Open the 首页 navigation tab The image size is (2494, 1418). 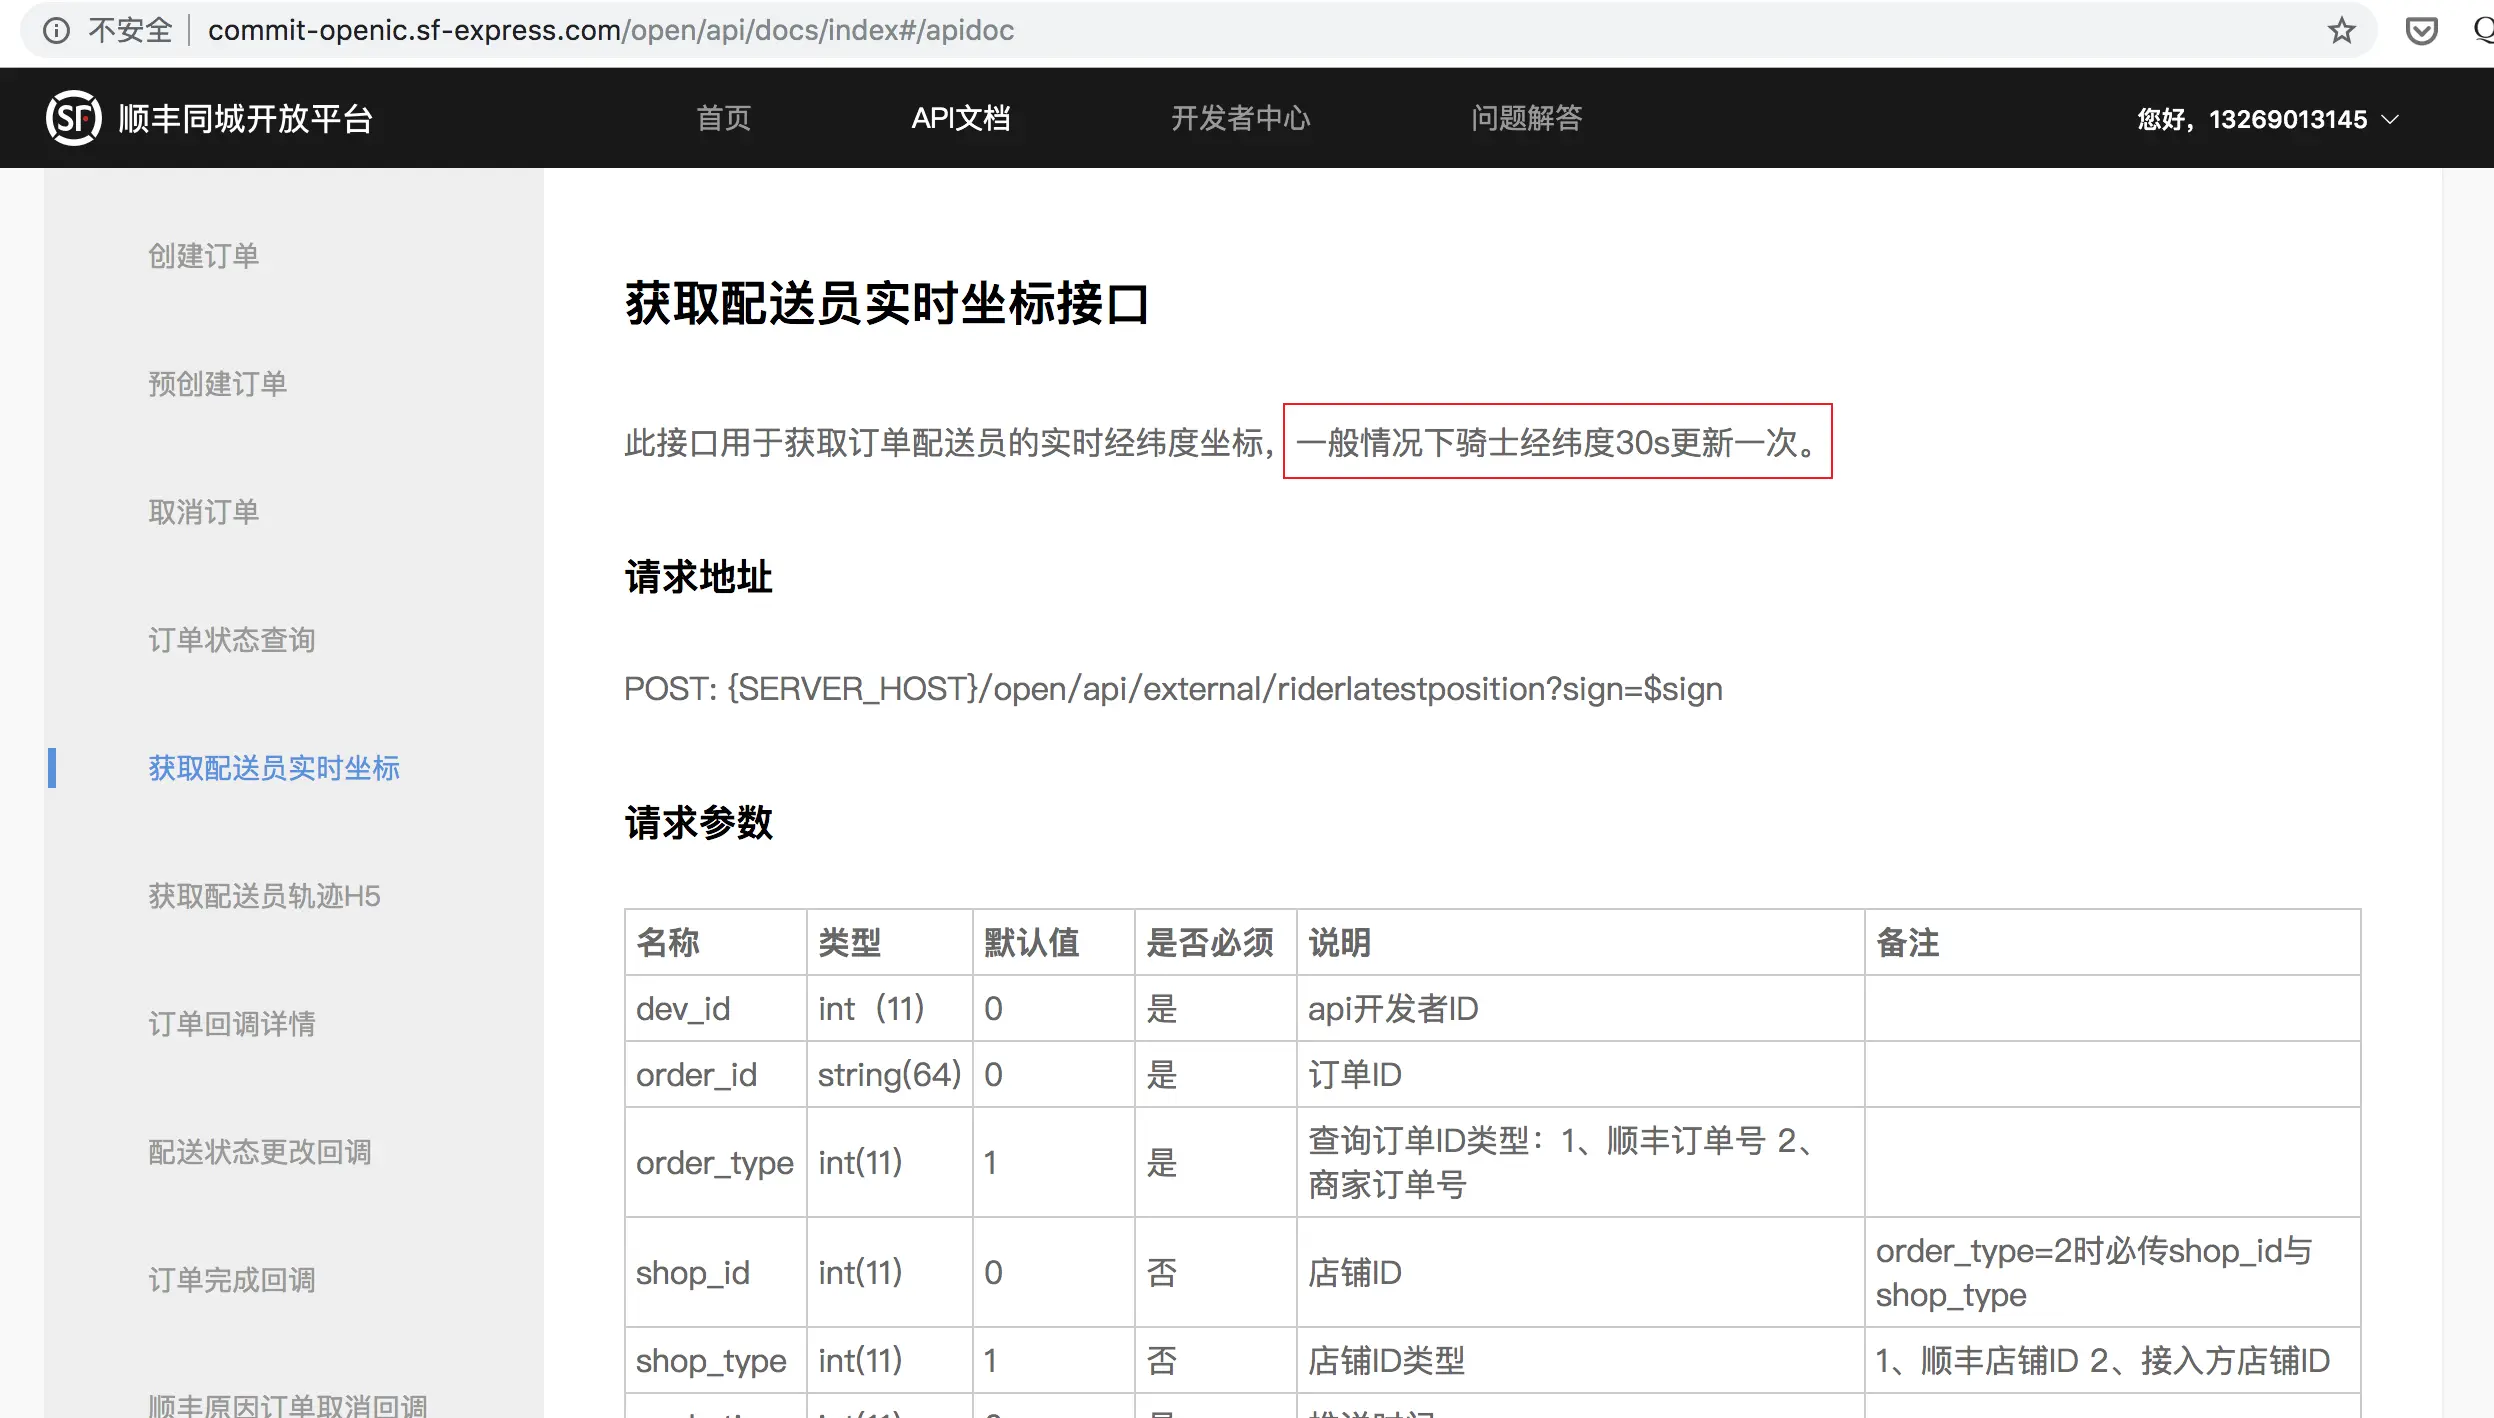coord(723,118)
